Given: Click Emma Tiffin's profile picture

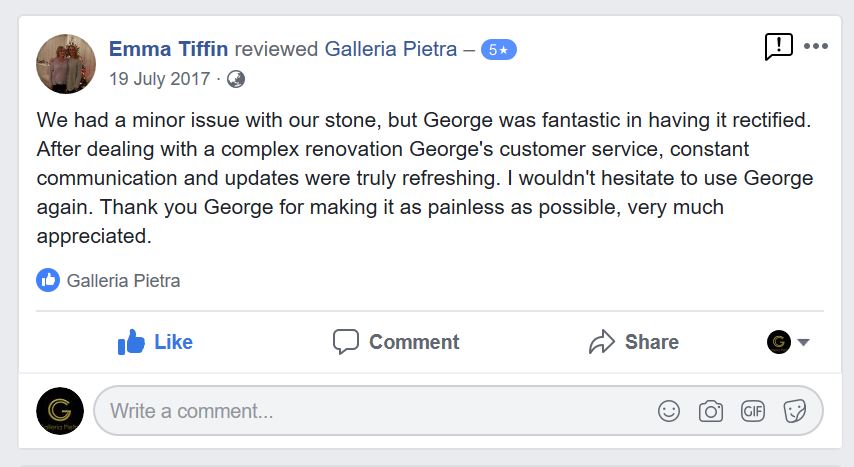Looking at the screenshot, I should [66, 63].
